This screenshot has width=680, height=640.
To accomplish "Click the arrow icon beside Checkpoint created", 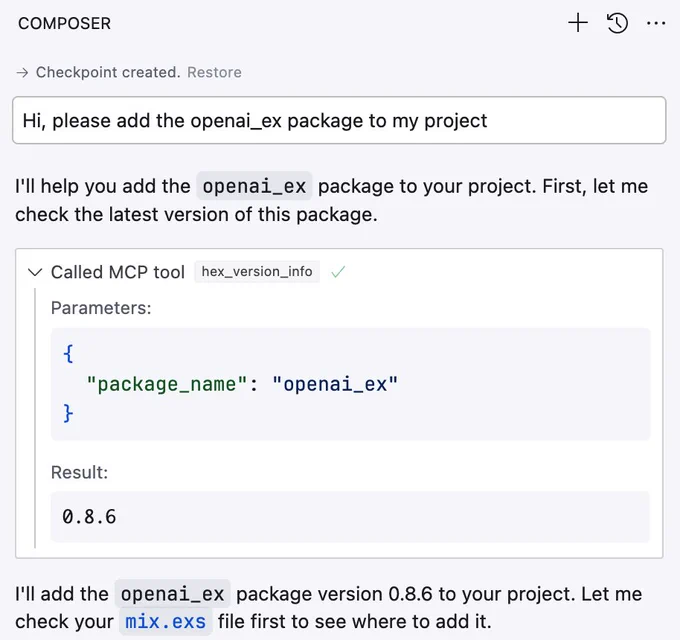I will pos(22,72).
